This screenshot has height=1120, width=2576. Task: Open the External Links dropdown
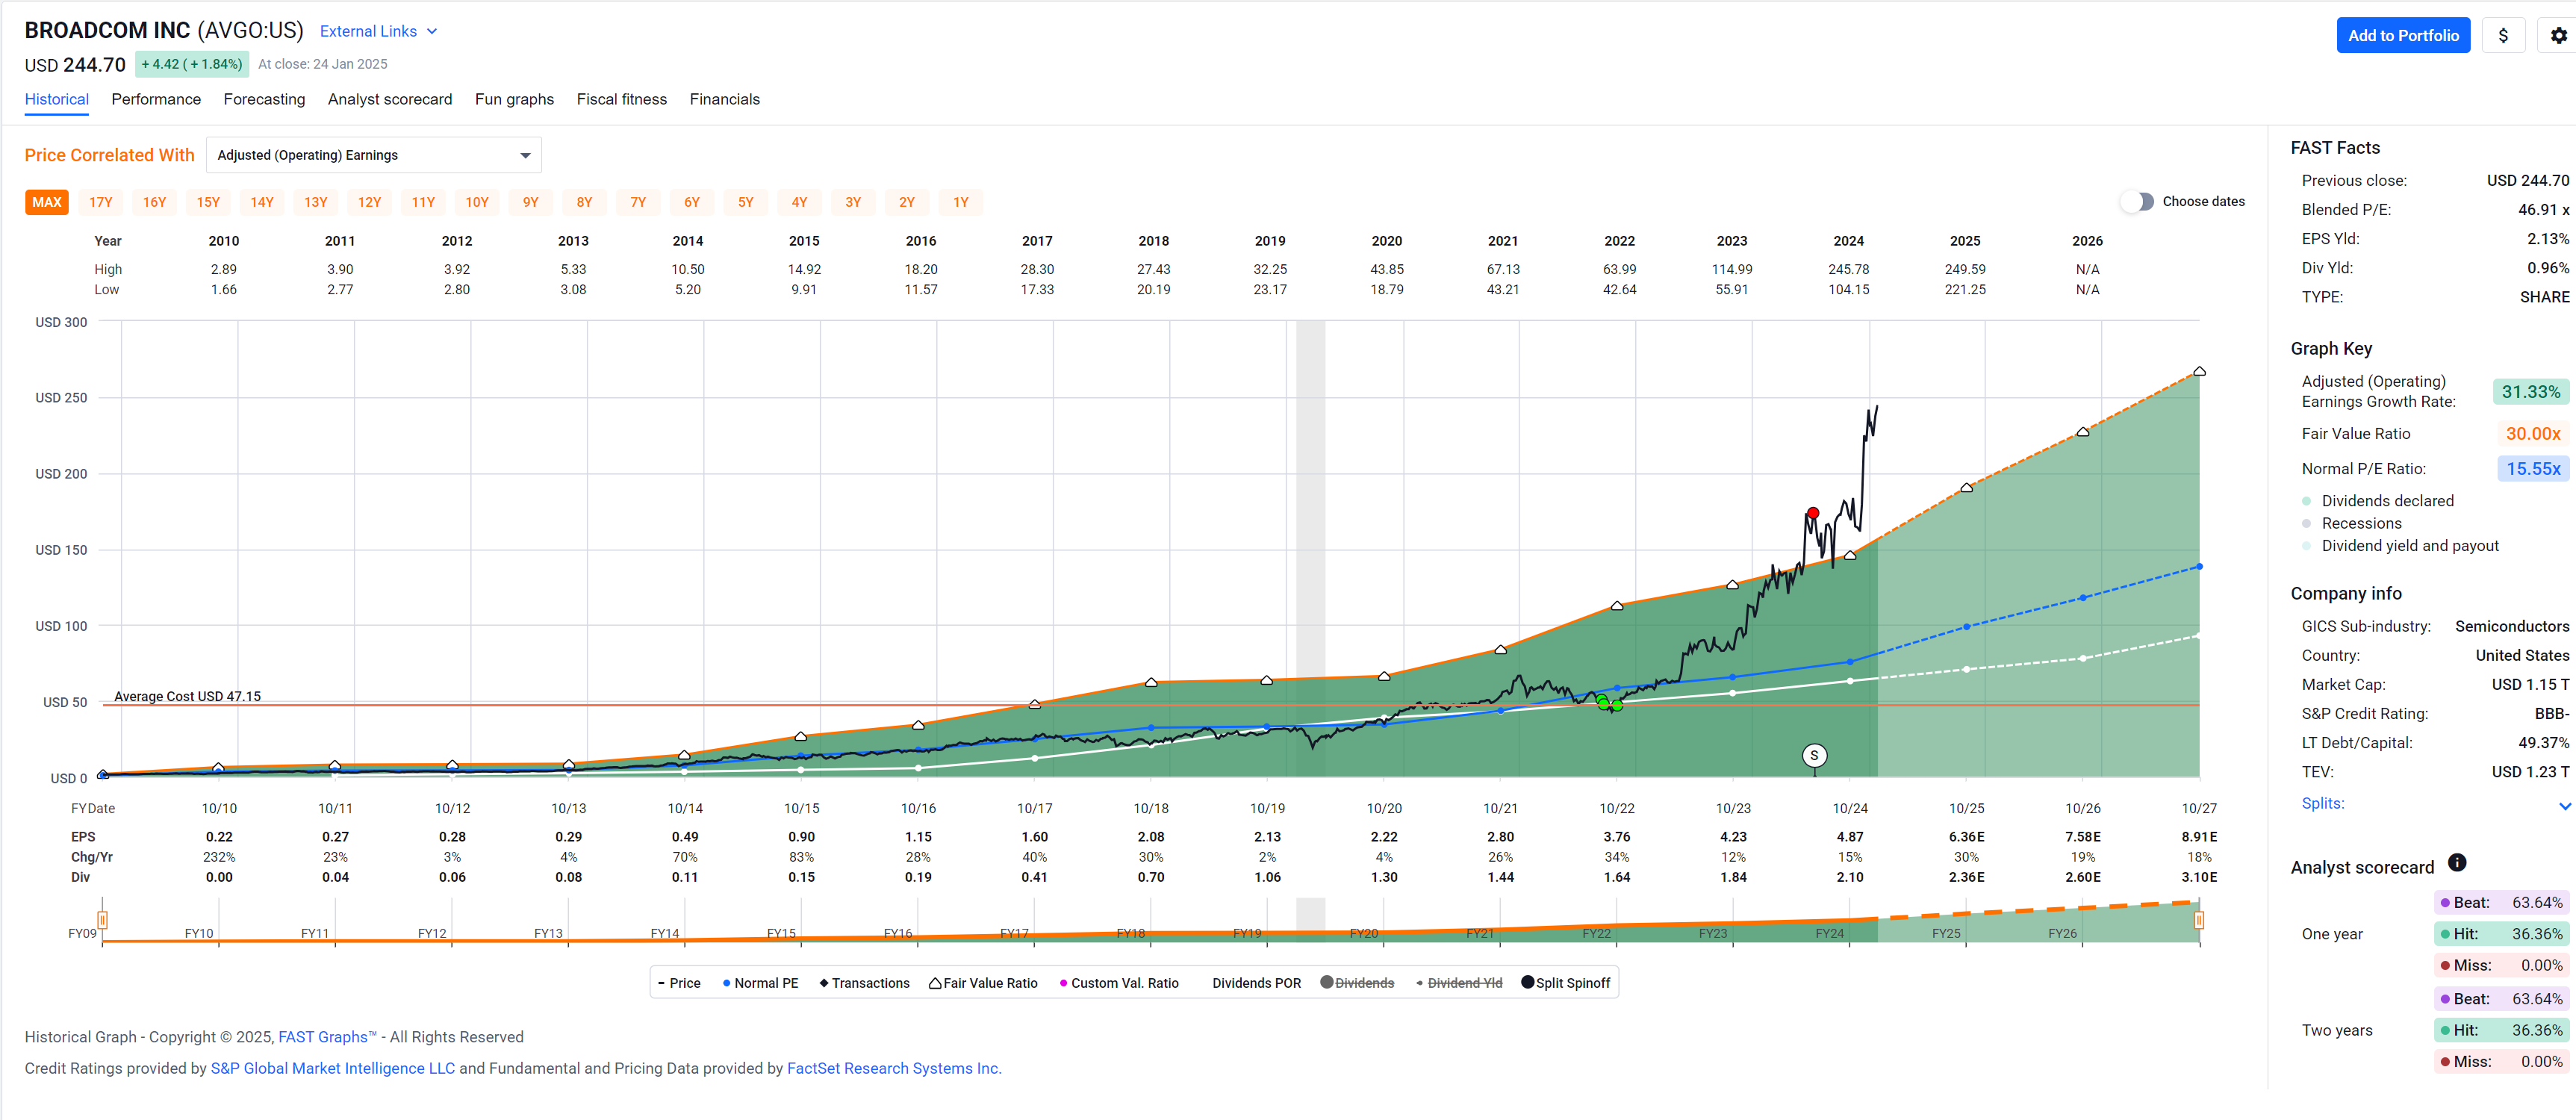[x=378, y=31]
